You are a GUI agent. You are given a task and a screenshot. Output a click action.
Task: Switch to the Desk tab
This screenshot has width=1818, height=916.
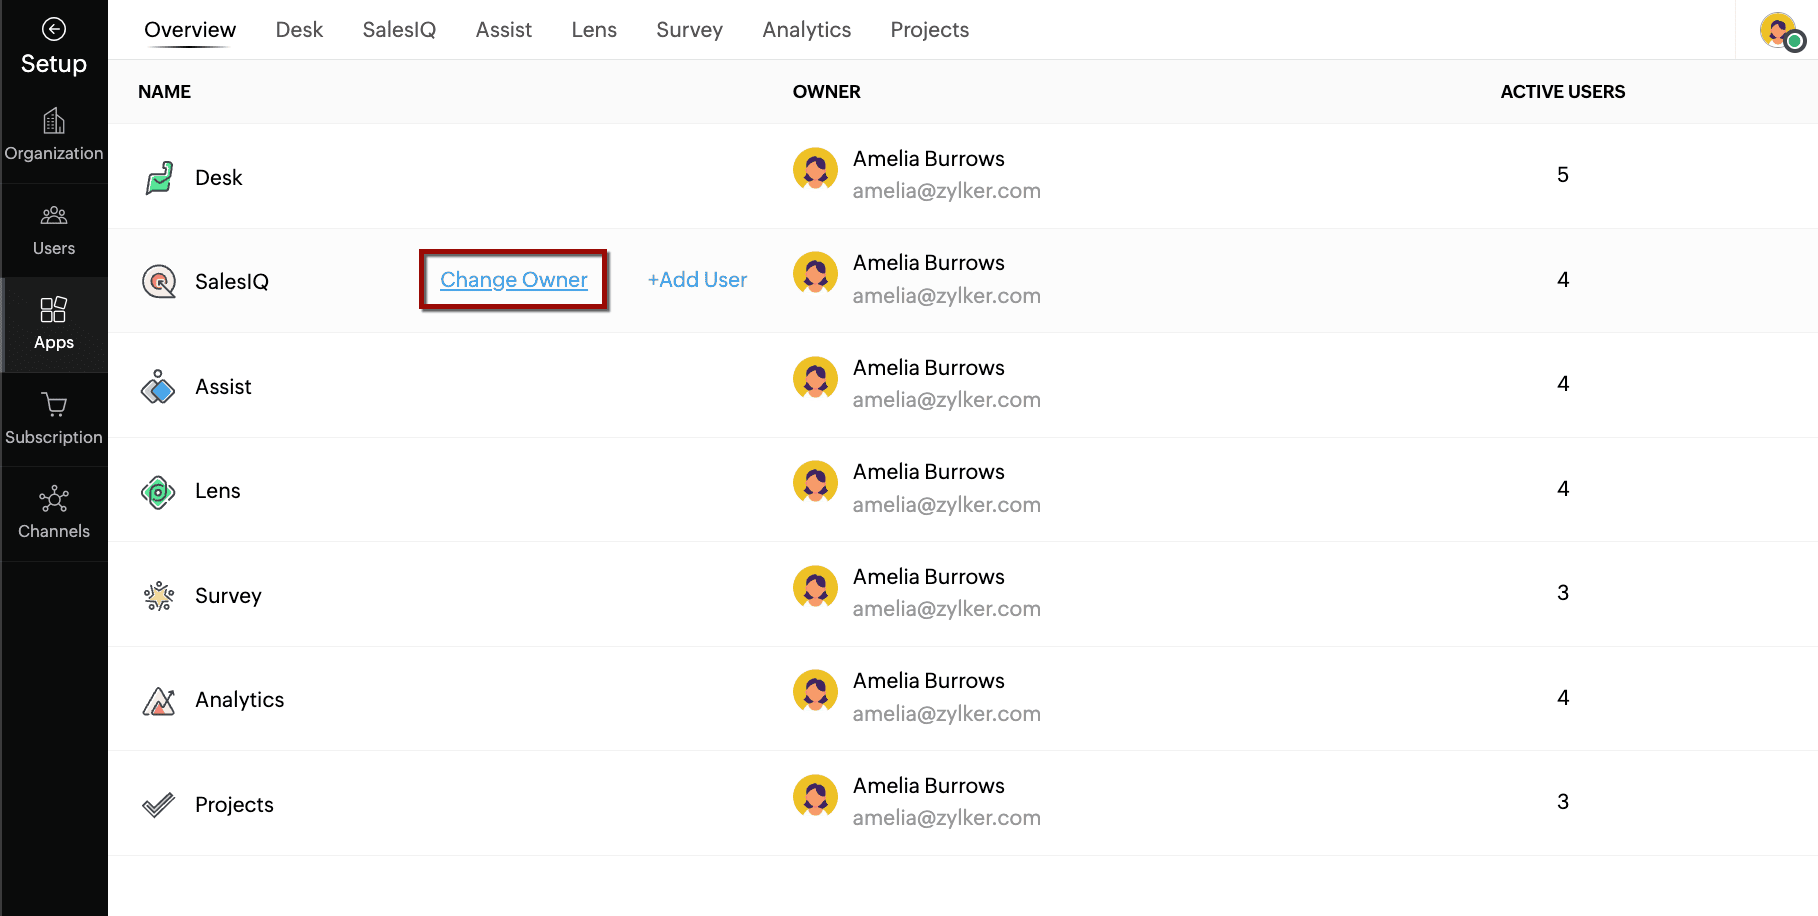pos(299,30)
